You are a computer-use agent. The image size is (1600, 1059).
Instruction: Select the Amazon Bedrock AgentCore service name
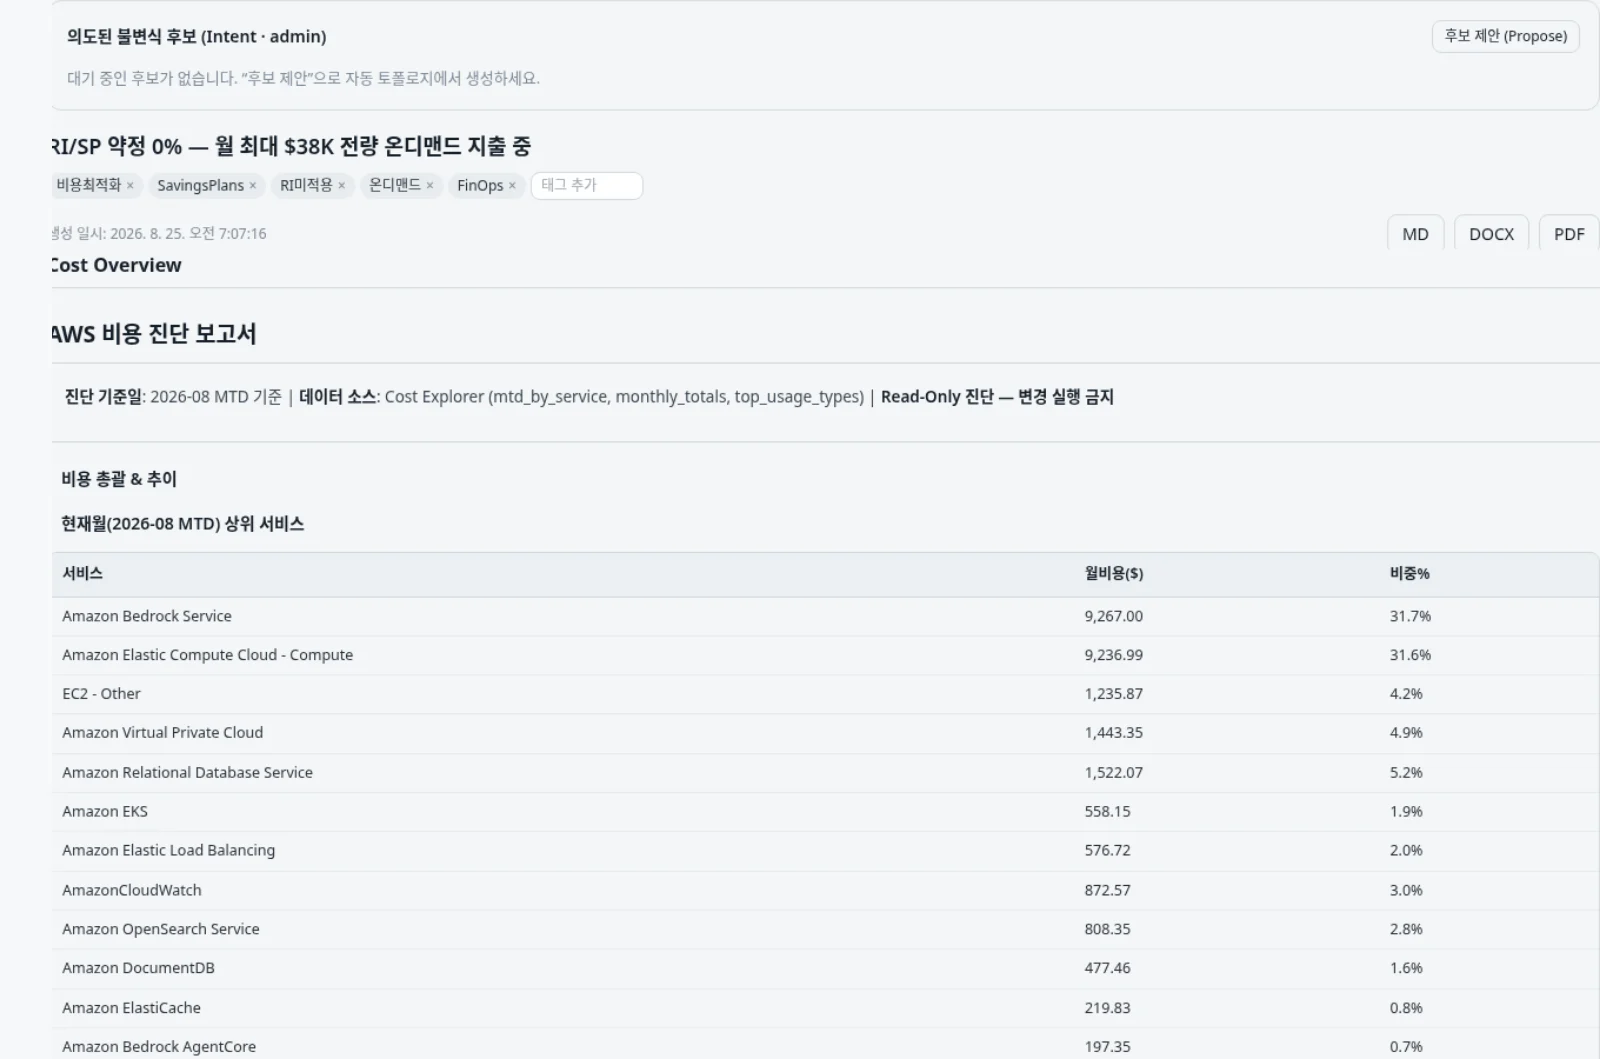coord(159,1047)
